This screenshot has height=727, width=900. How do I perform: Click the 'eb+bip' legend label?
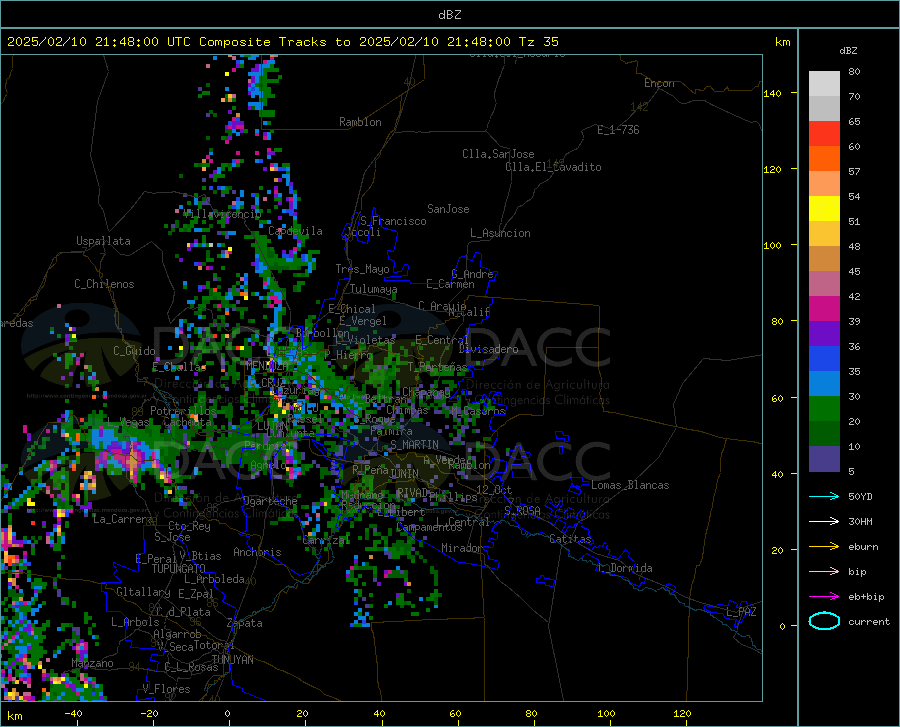(866, 597)
